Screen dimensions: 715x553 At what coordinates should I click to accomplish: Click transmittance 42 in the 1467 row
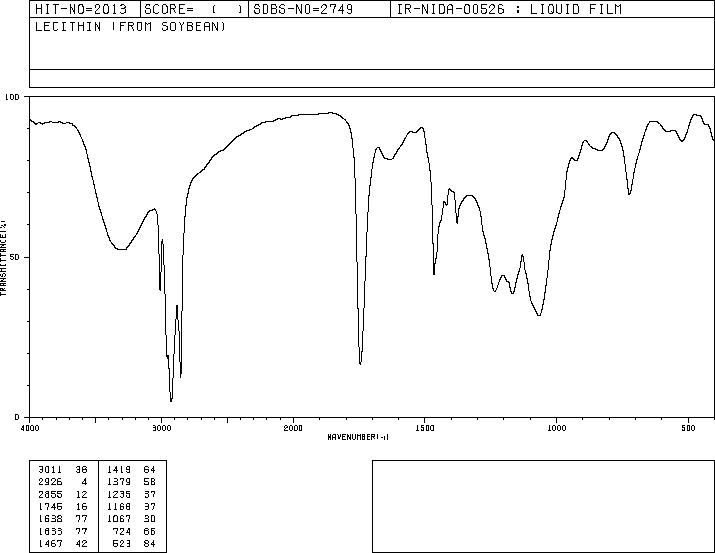(x=81, y=543)
